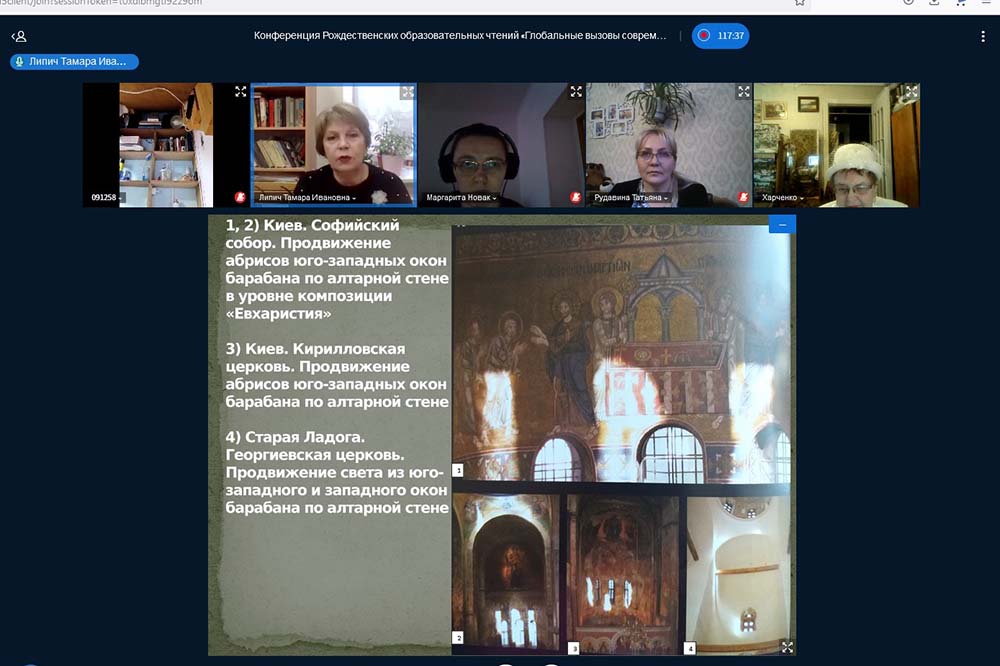1000x666 pixels.
Task: Click muted mic icon on Маргарита Новак tile
Action: pos(575,198)
